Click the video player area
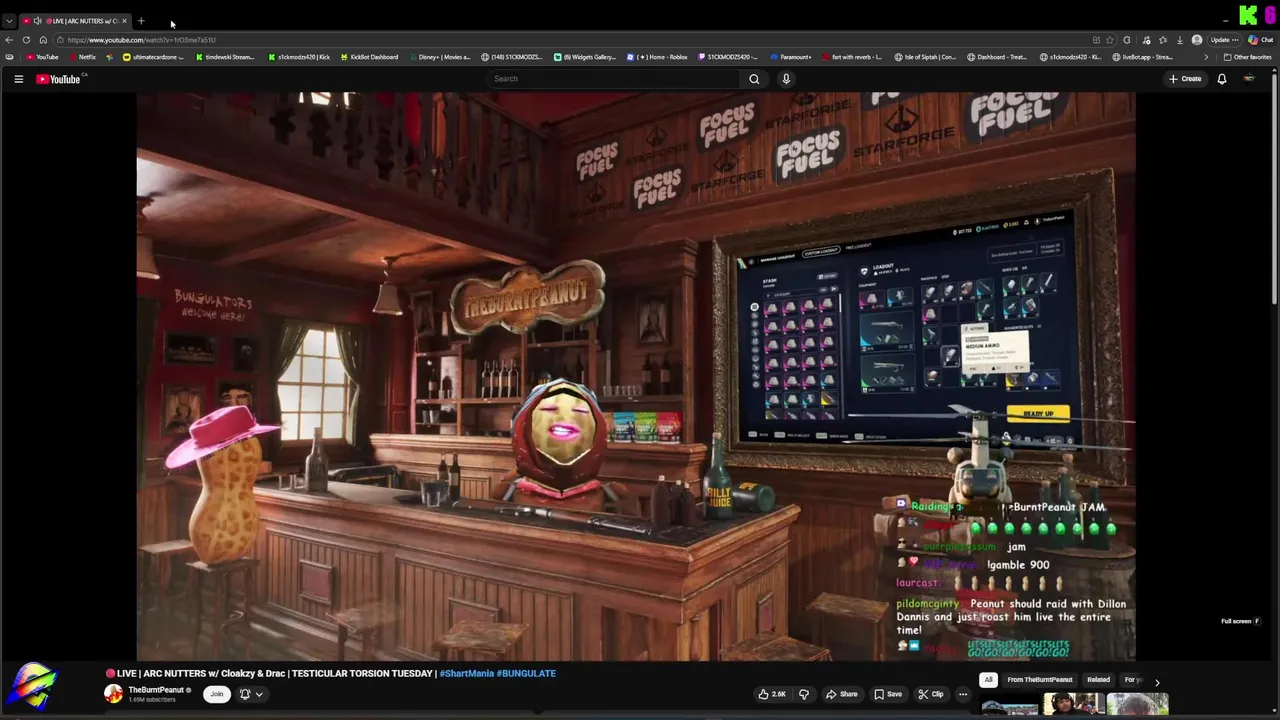1280x720 pixels. point(636,376)
